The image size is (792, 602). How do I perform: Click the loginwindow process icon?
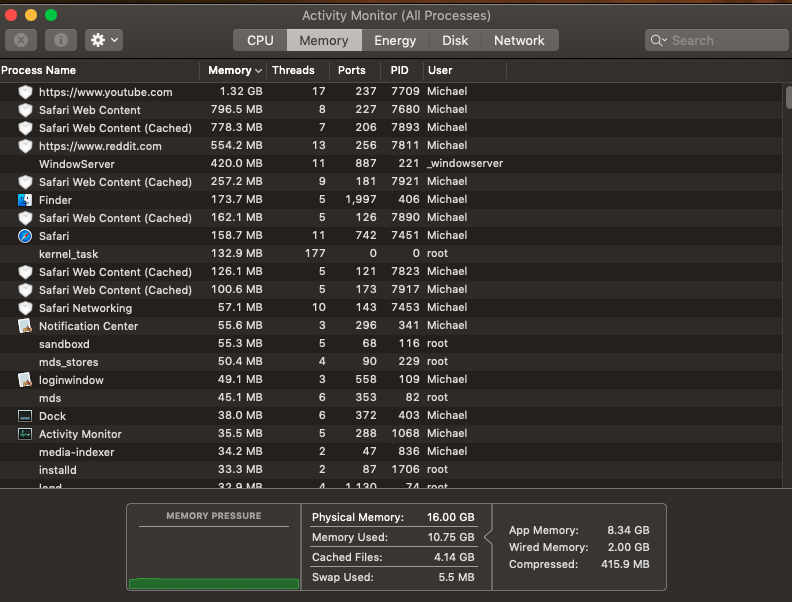[x=25, y=380]
